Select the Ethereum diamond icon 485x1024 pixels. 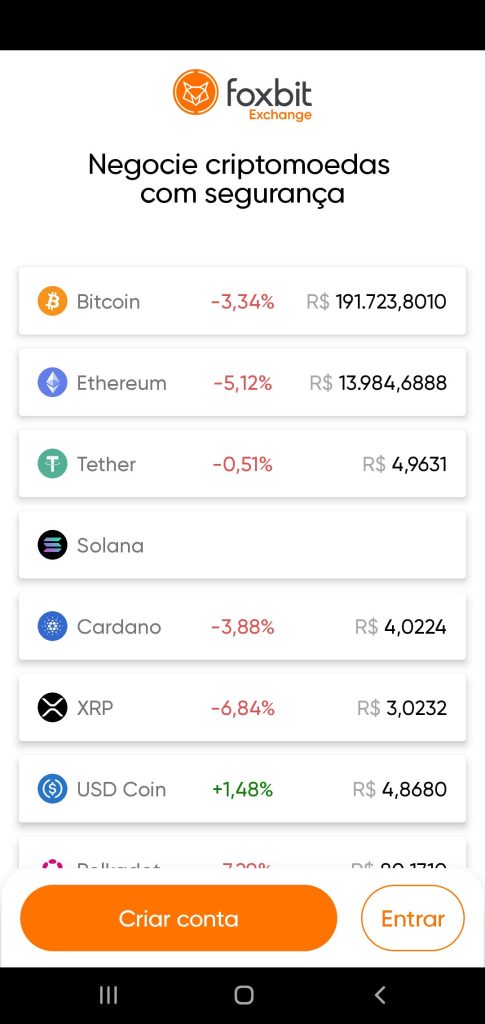52,383
